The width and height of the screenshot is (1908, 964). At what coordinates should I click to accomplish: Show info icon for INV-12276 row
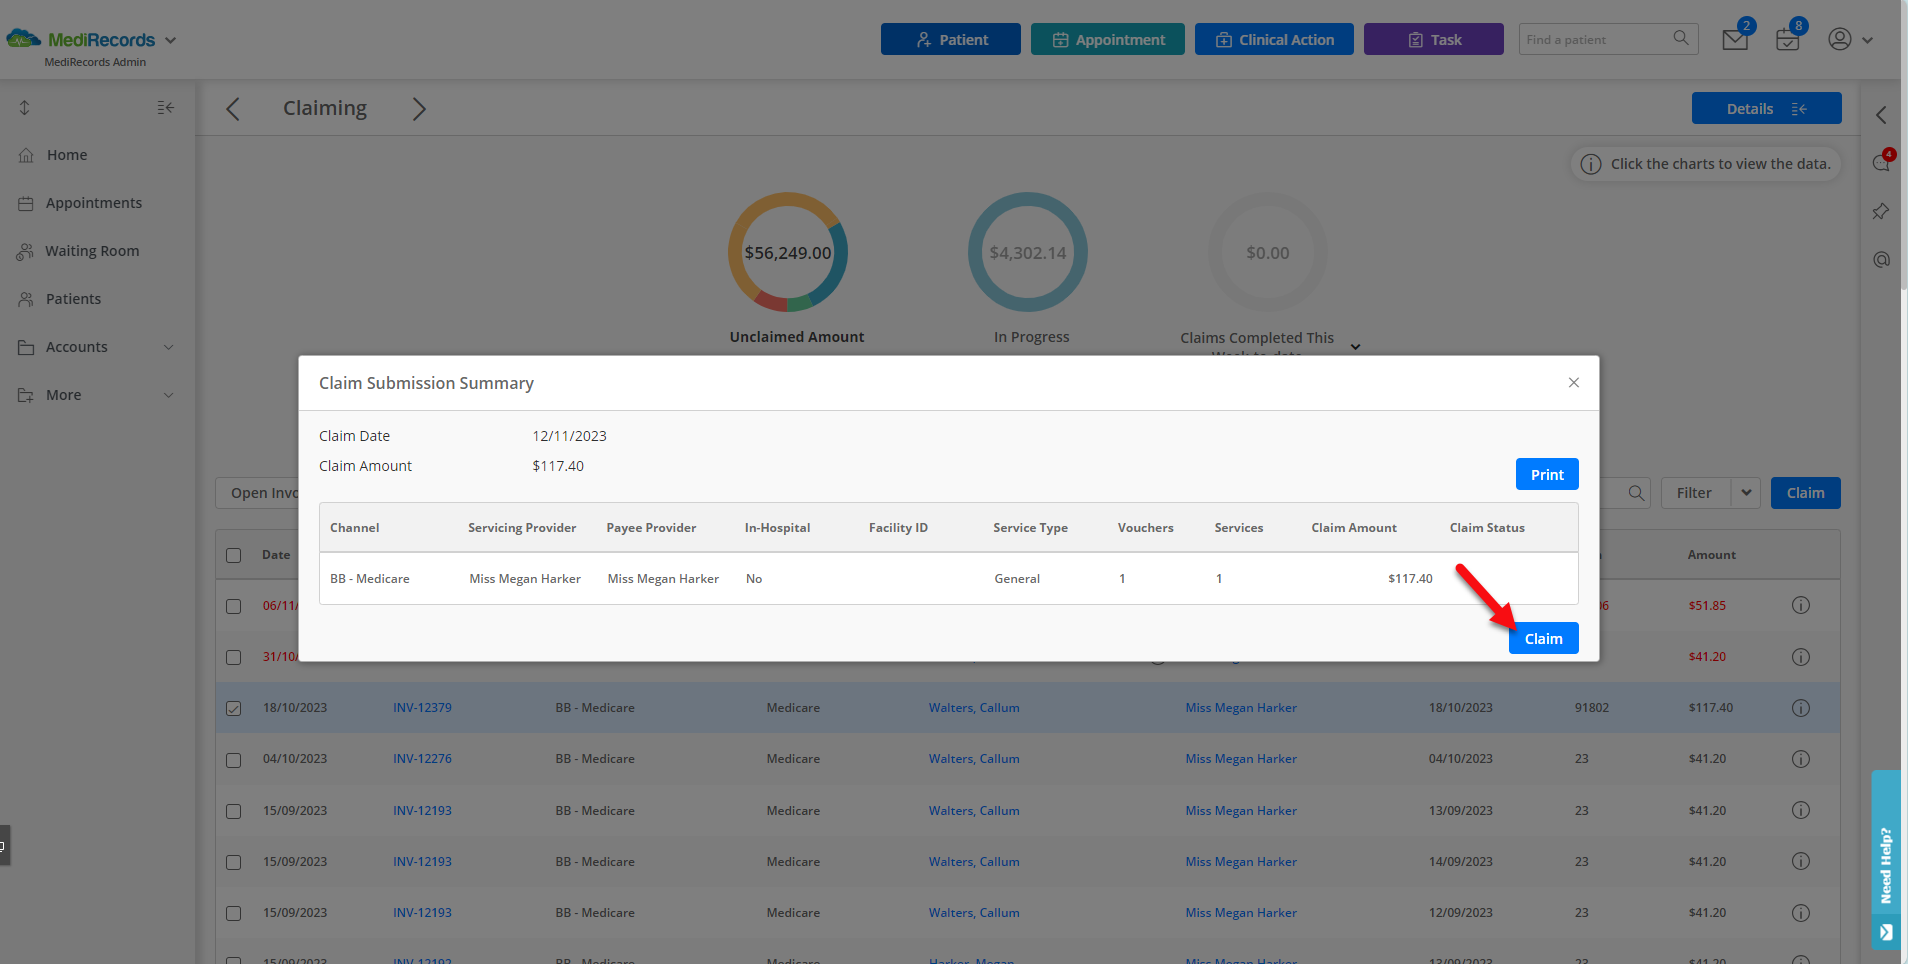point(1801,759)
